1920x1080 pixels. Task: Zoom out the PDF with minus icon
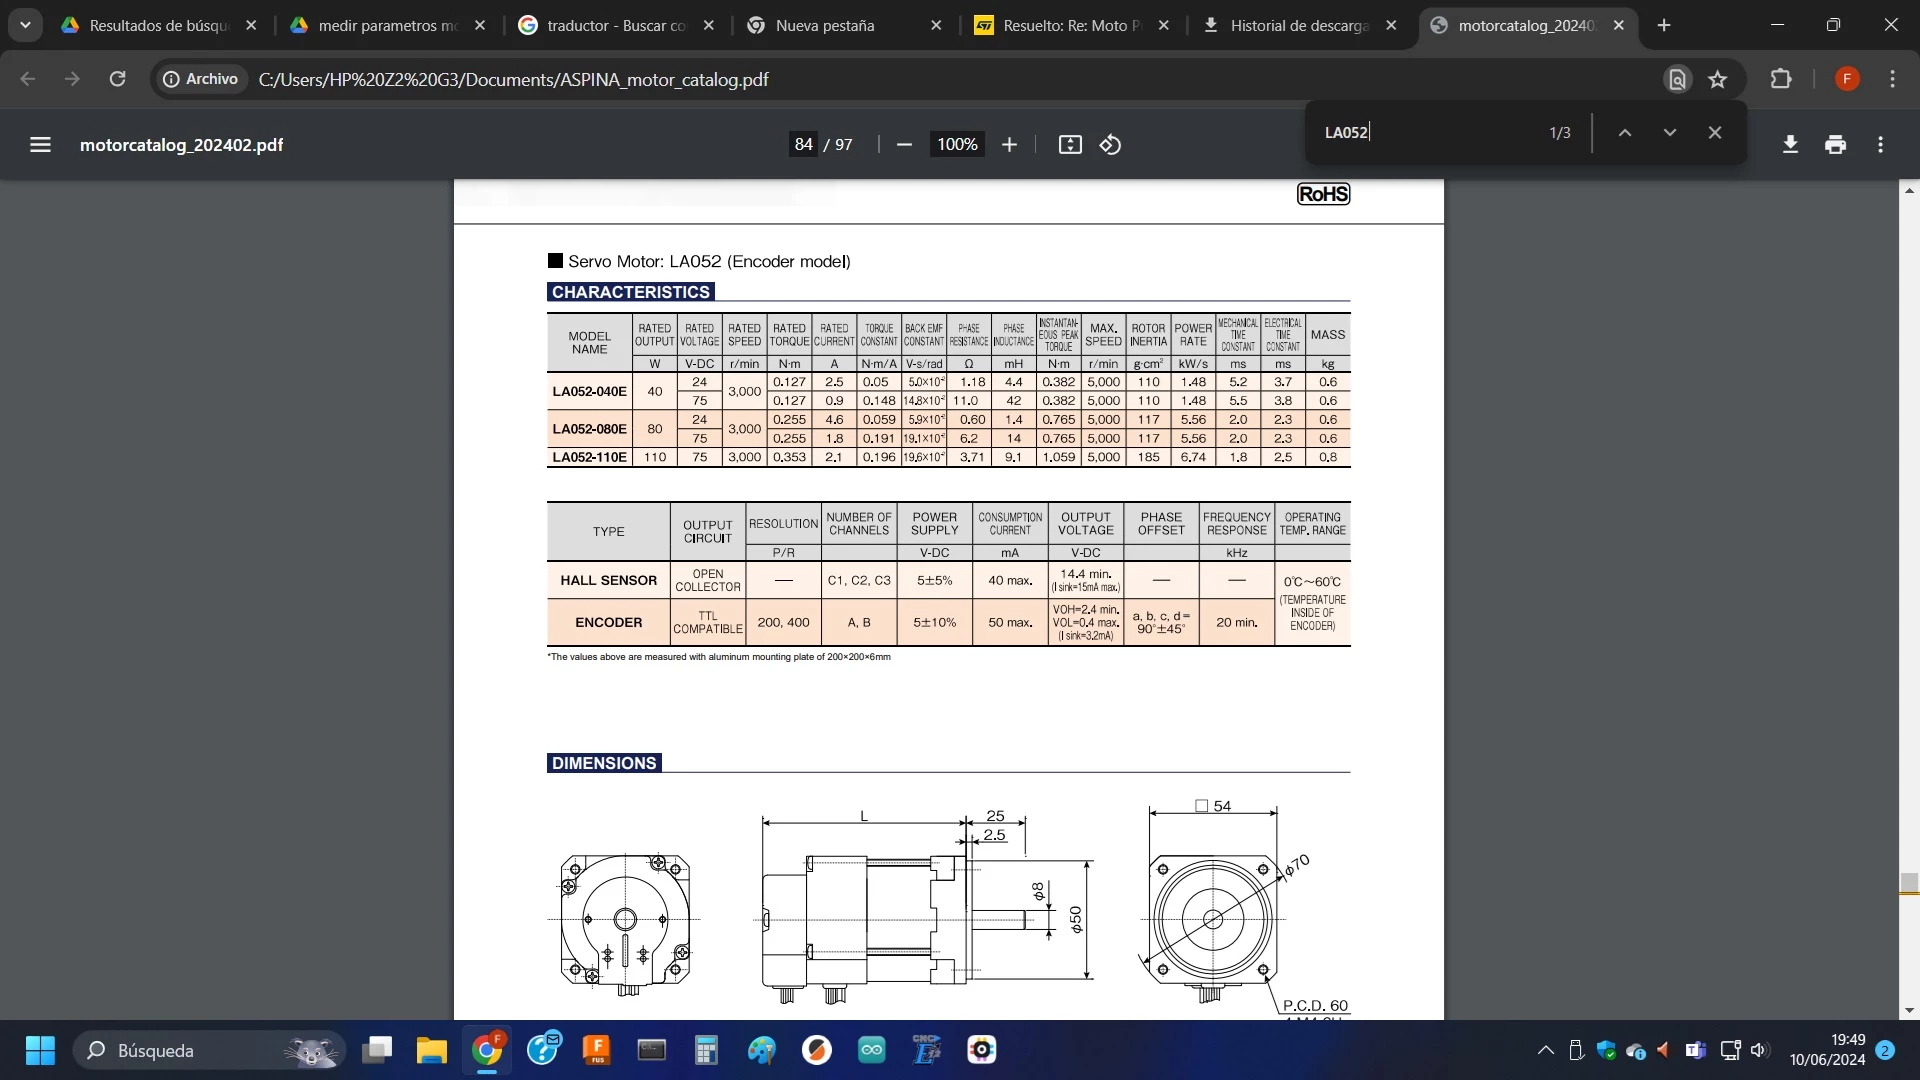point(904,145)
